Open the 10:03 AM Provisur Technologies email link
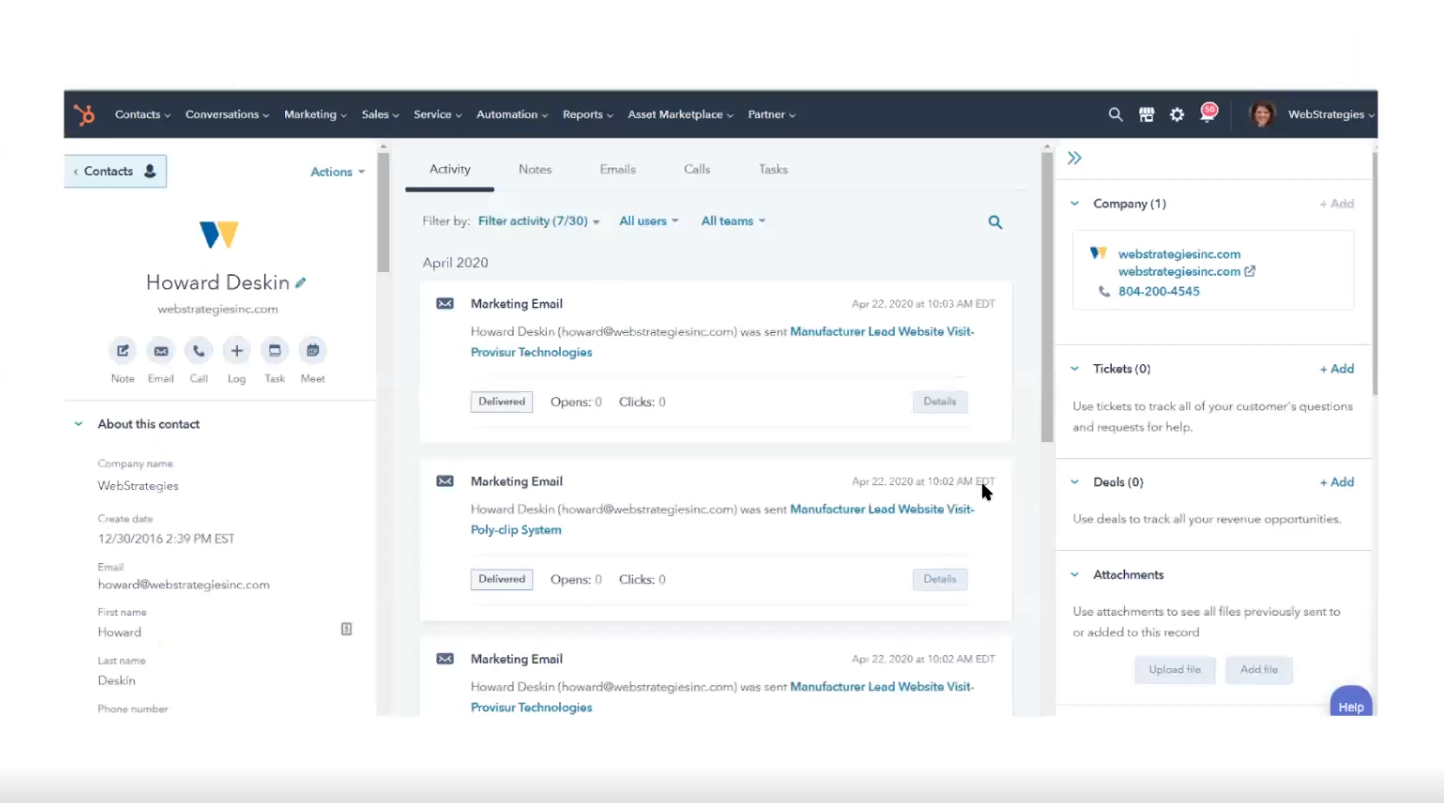The width and height of the screenshot is (1444, 803). click(x=722, y=342)
